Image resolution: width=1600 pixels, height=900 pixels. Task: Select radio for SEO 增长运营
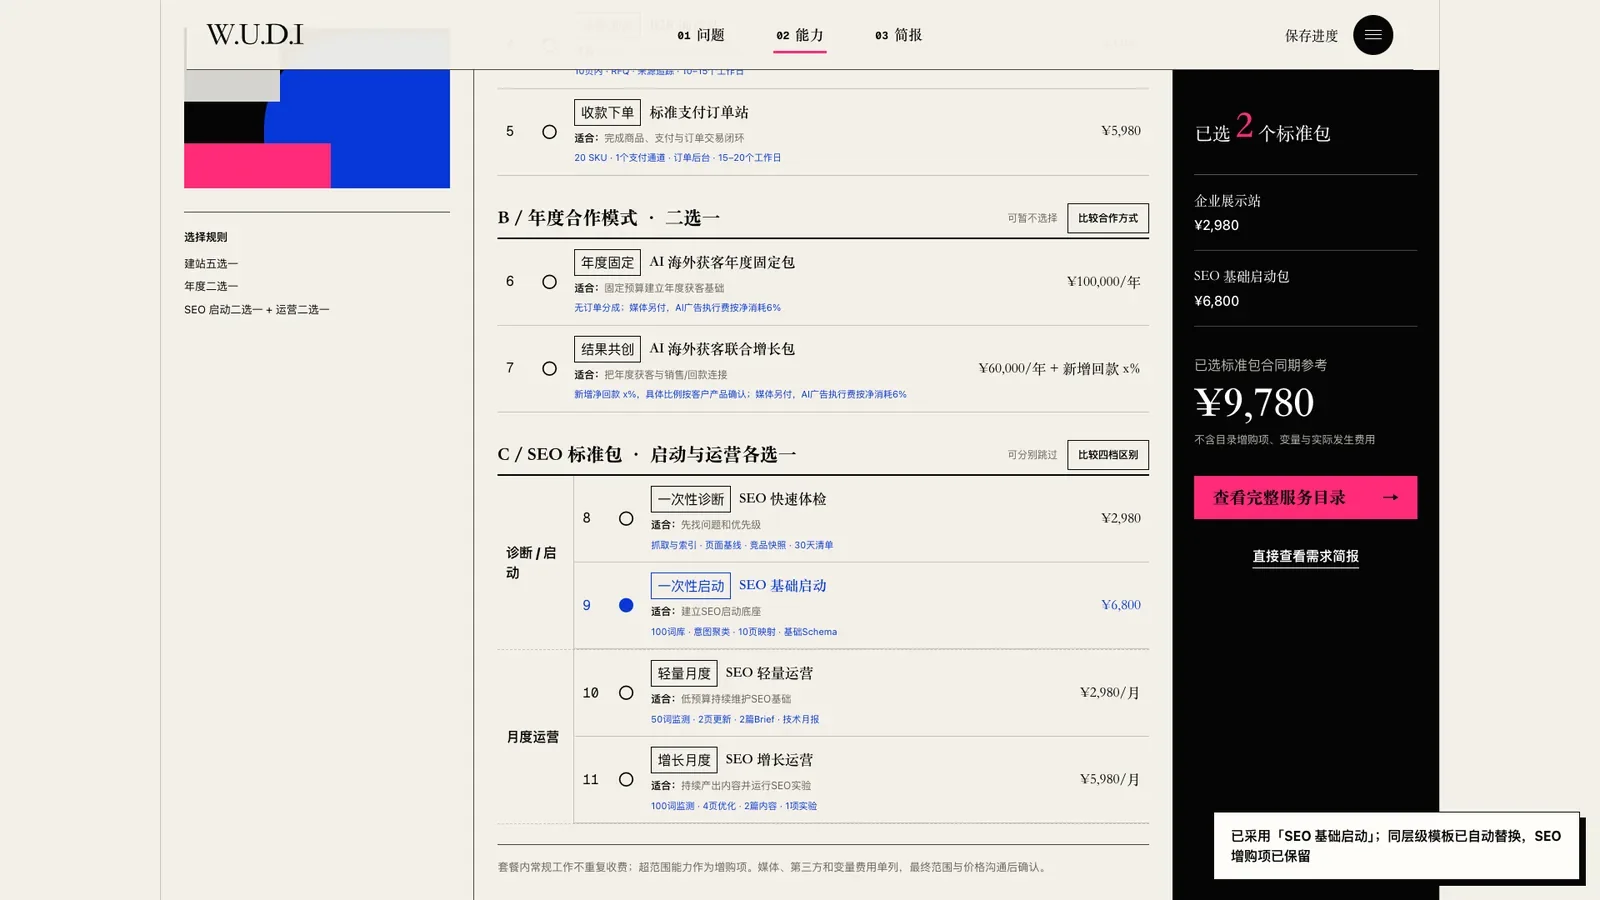(x=626, y=780)
